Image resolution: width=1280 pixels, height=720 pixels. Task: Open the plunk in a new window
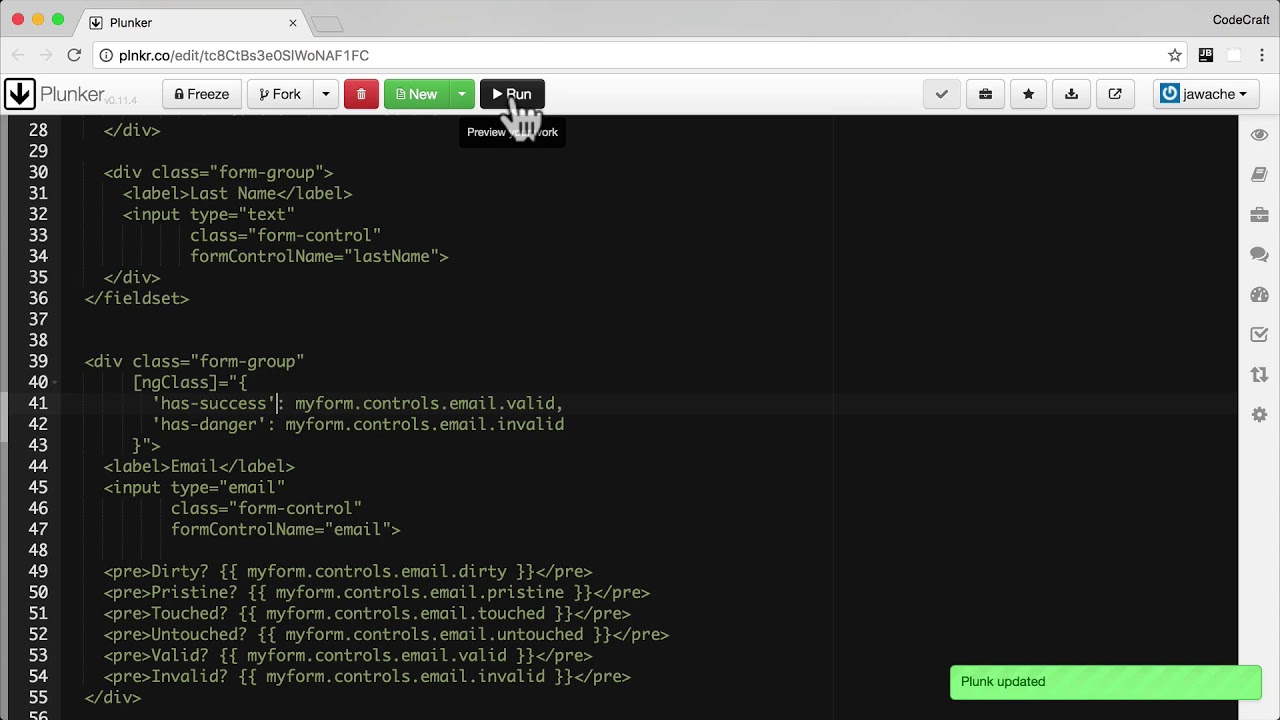[1115, 94]
